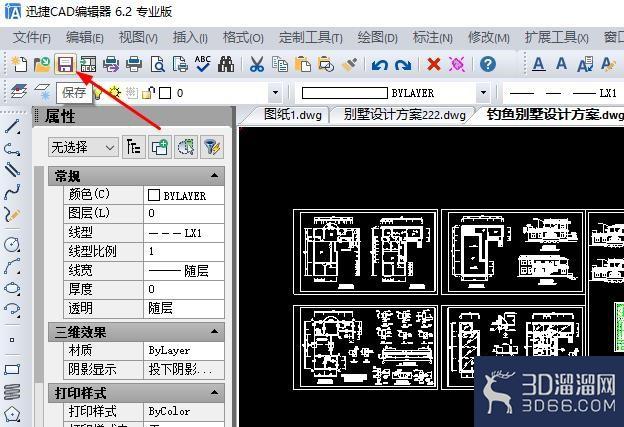The height and width of the screenshot is (427, 624).
Task: Click the single-line text A icon
Action: coord(562,64)
